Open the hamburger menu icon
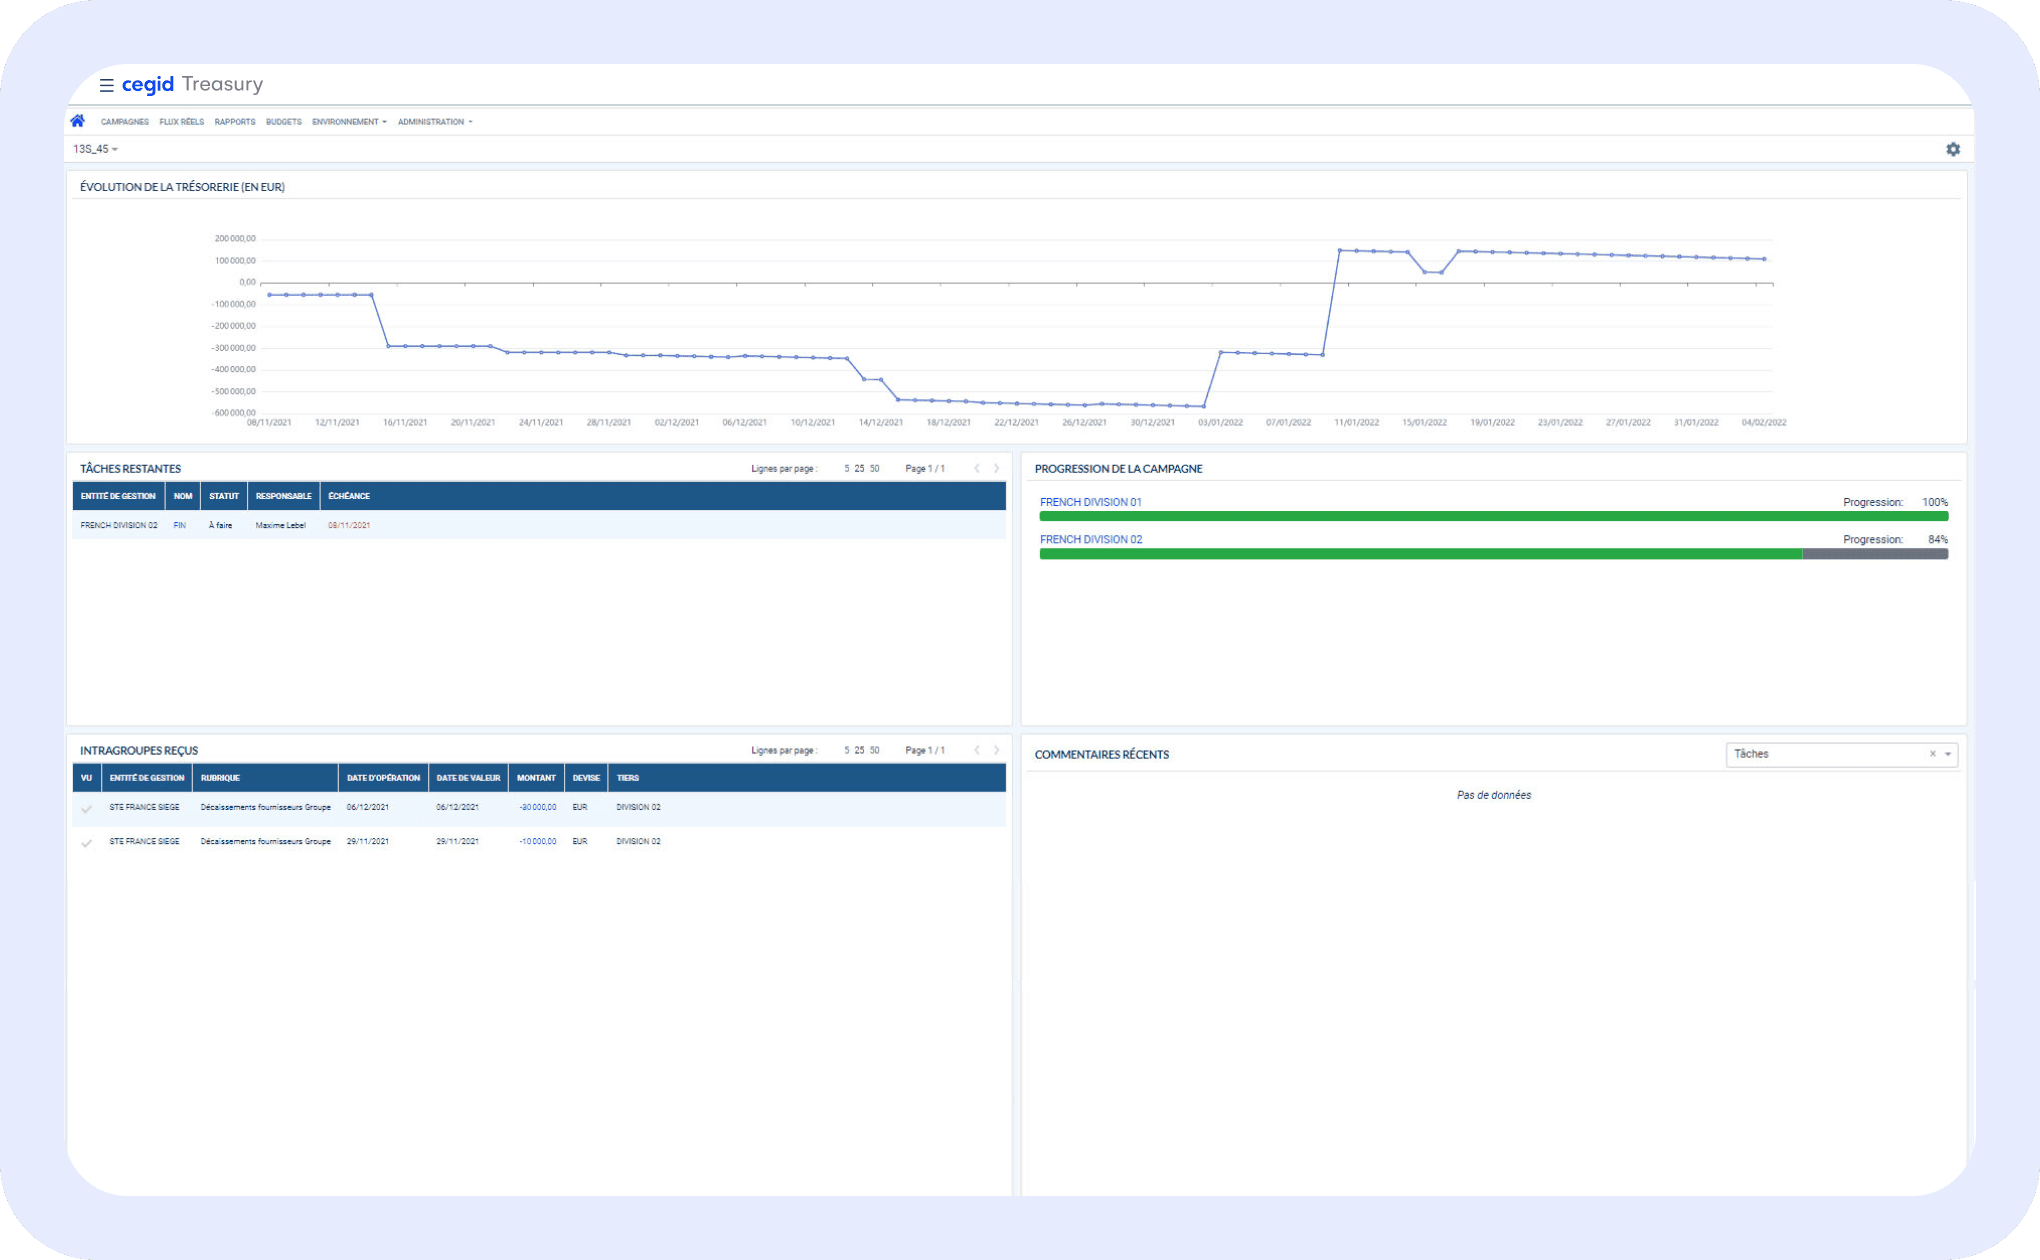 click(x=106, y=85)
